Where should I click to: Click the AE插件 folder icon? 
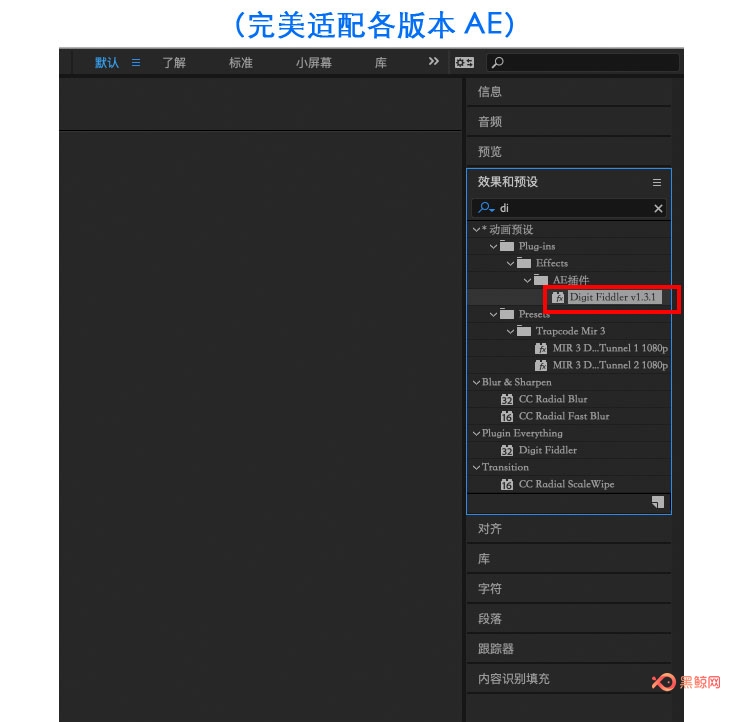pos(541,280)
